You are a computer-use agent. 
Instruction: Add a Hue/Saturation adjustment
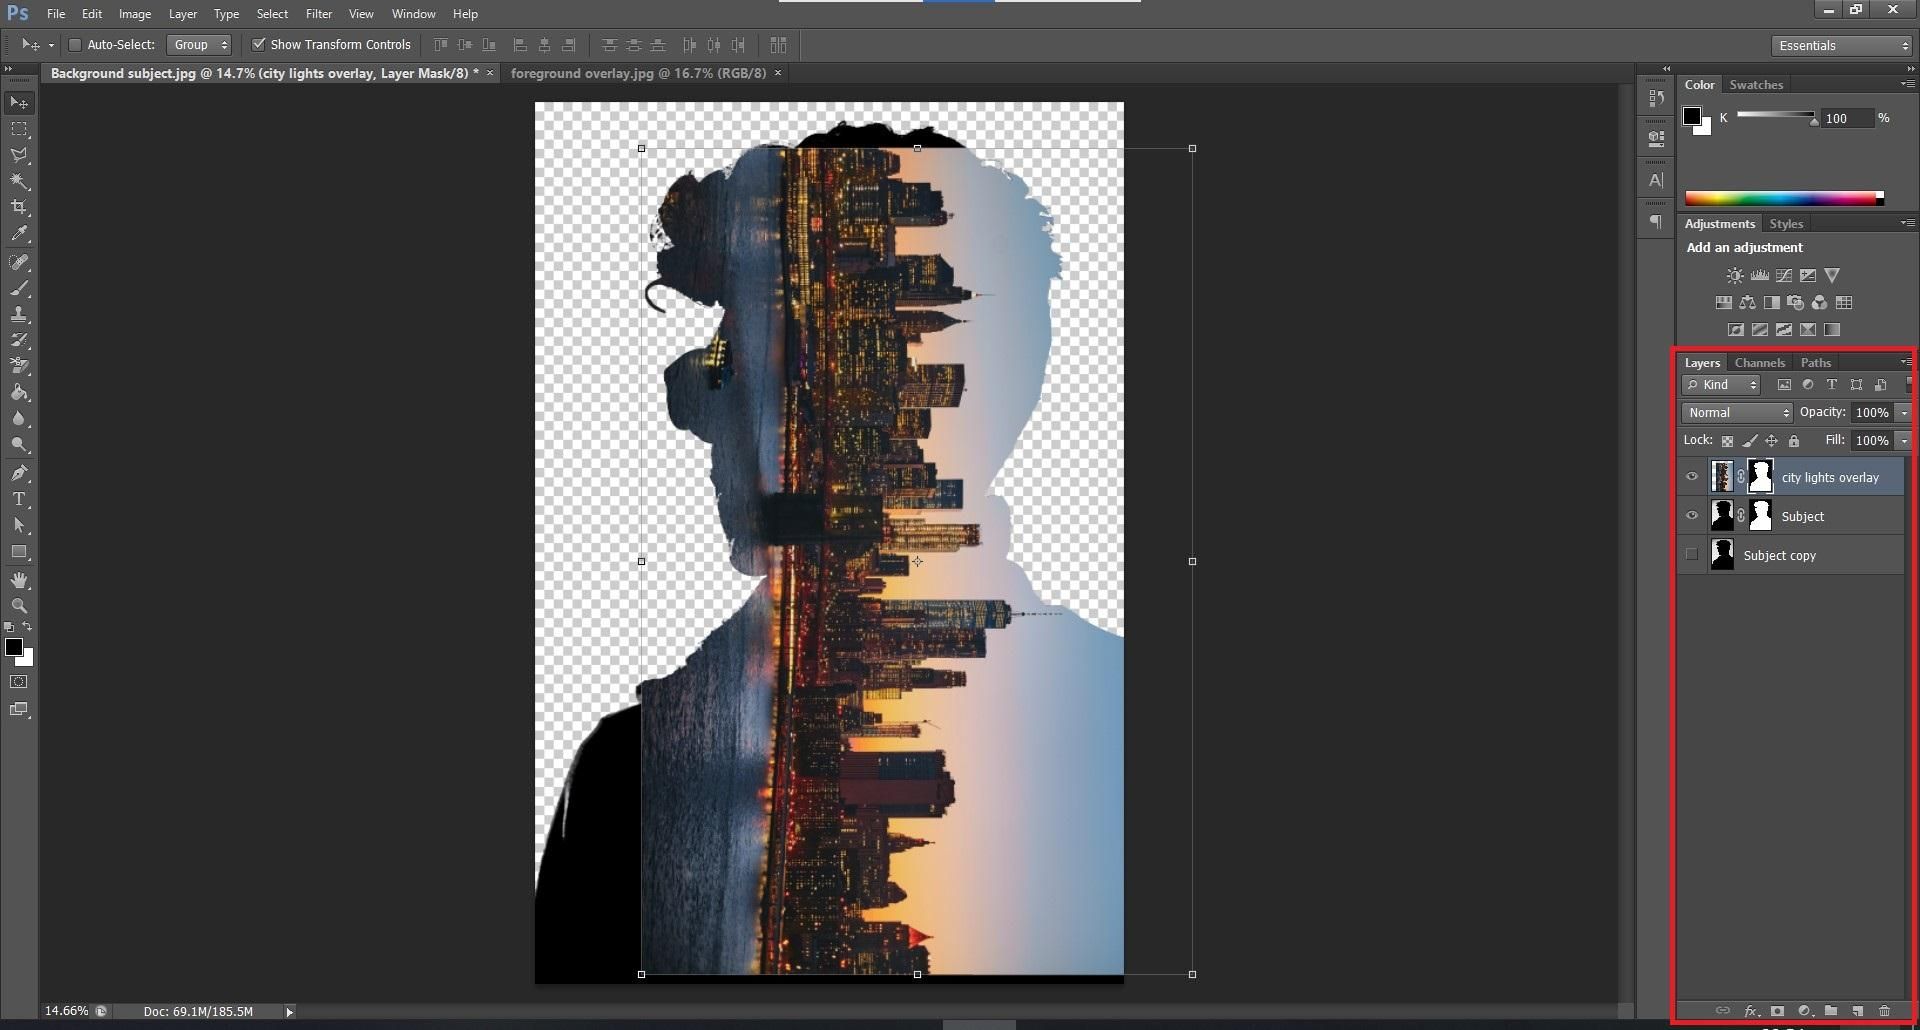pyautogui.click(x=1724, y=303)
